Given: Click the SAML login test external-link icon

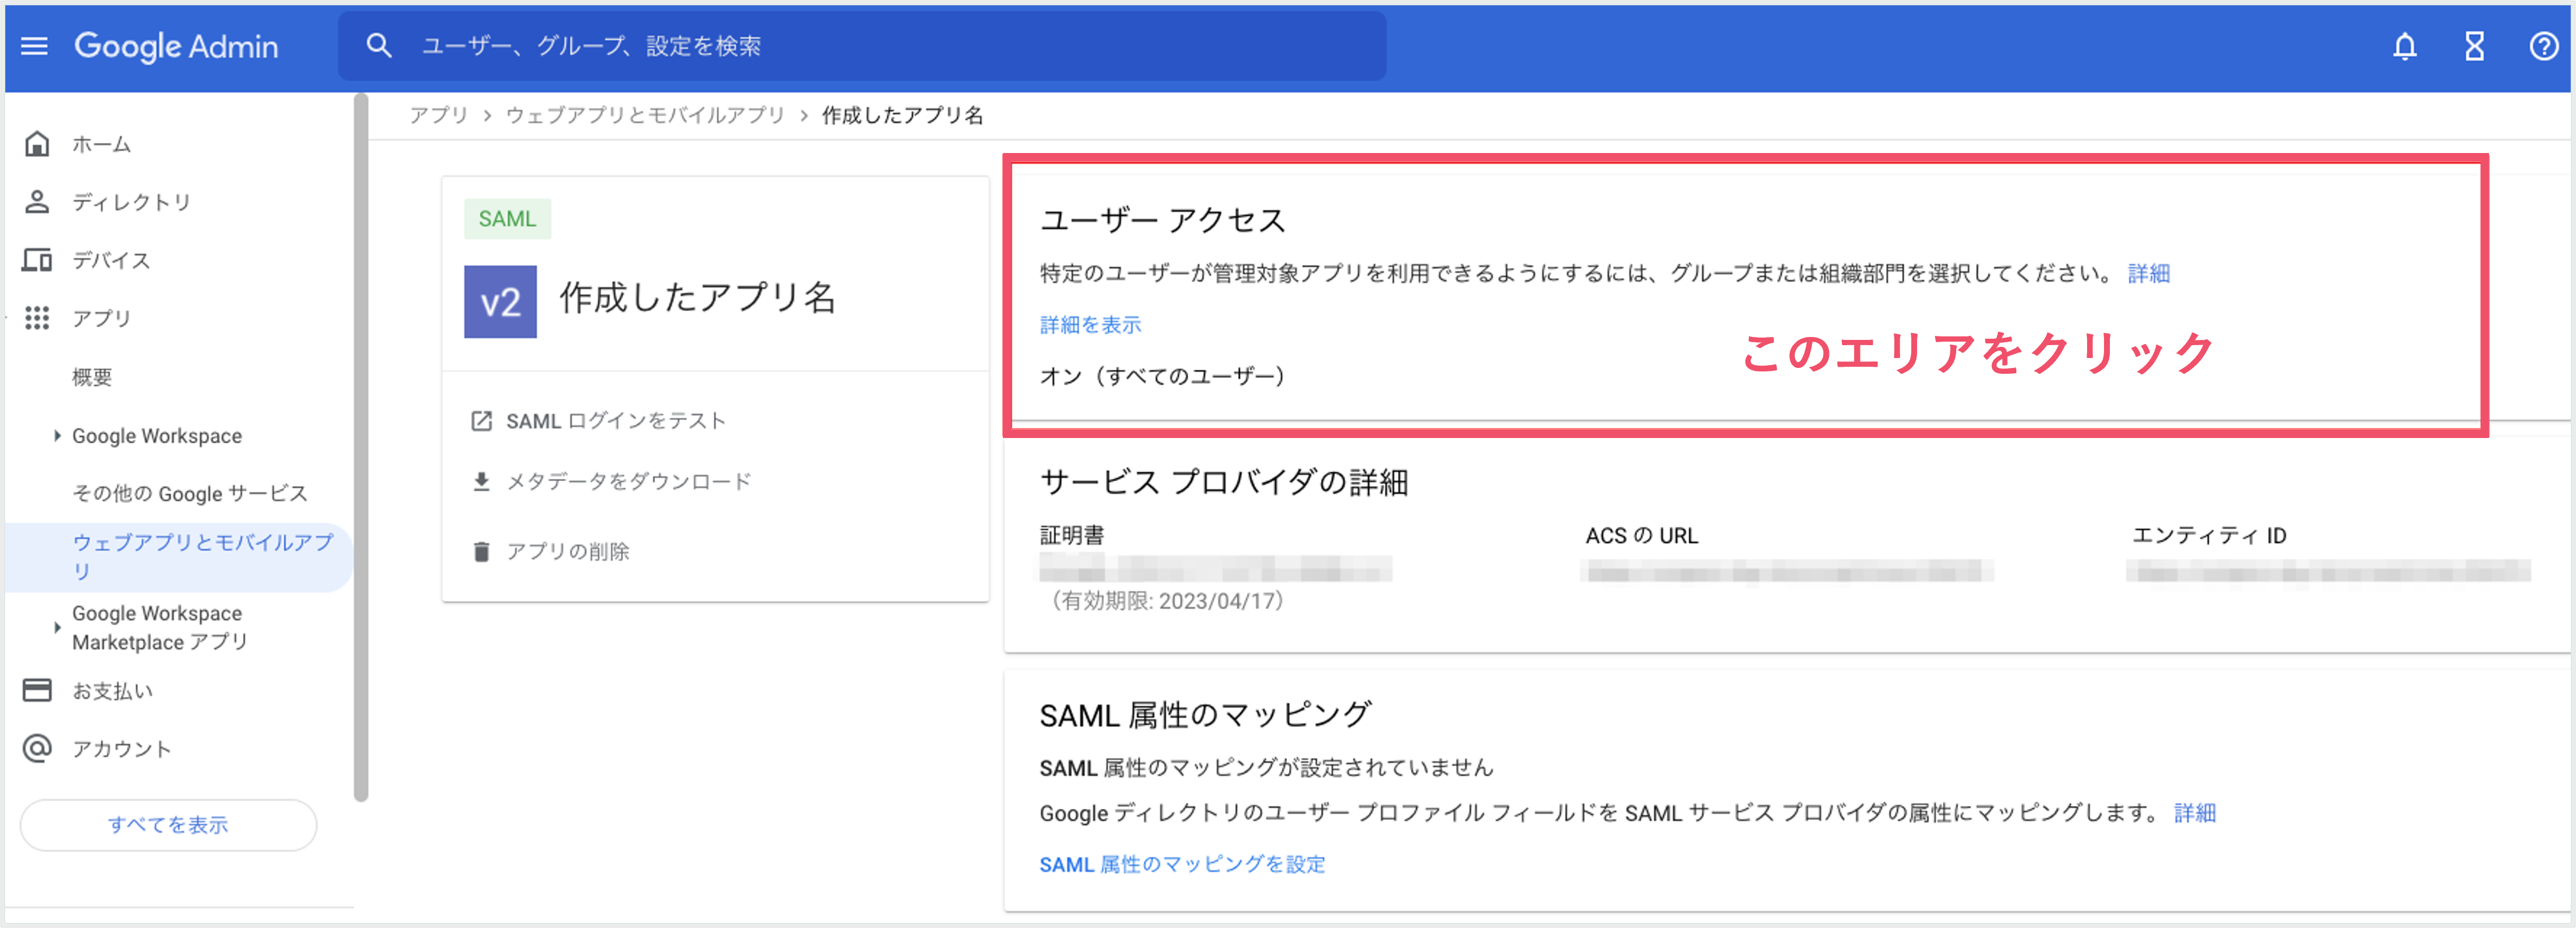Looking at the screenshot, I should 481,421.
